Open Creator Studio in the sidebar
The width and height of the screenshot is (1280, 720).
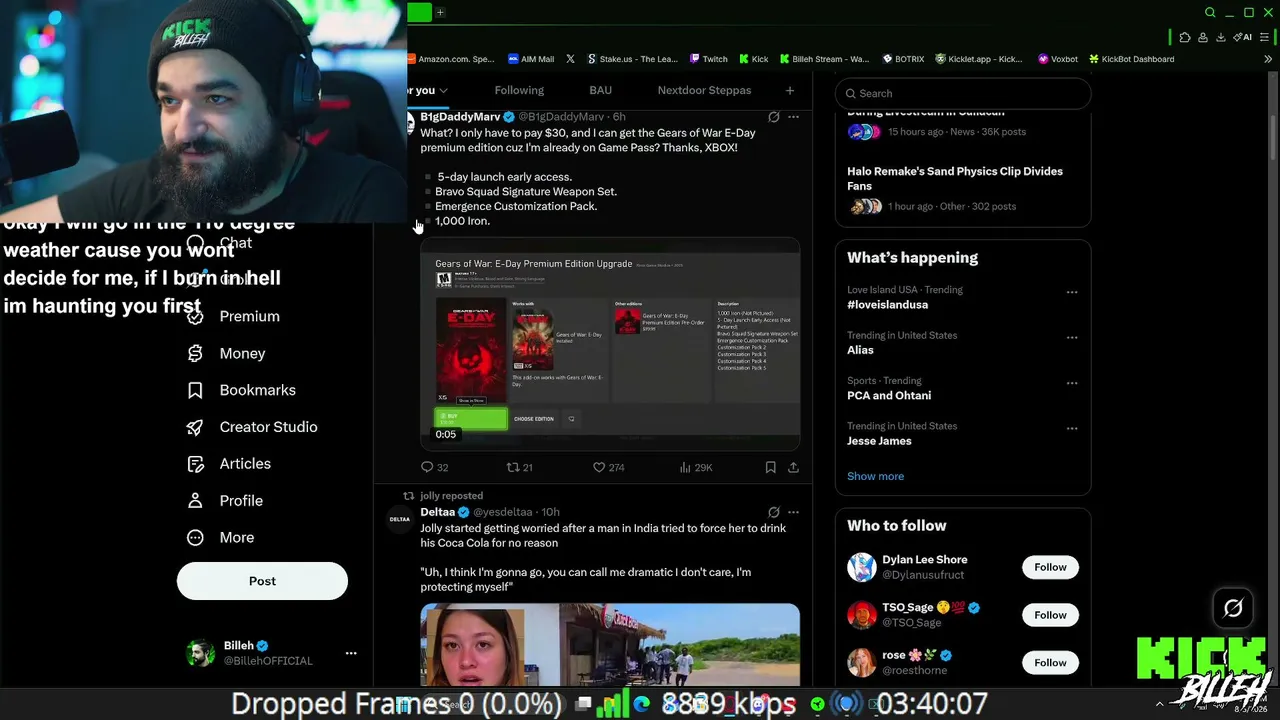pos(252,427)
